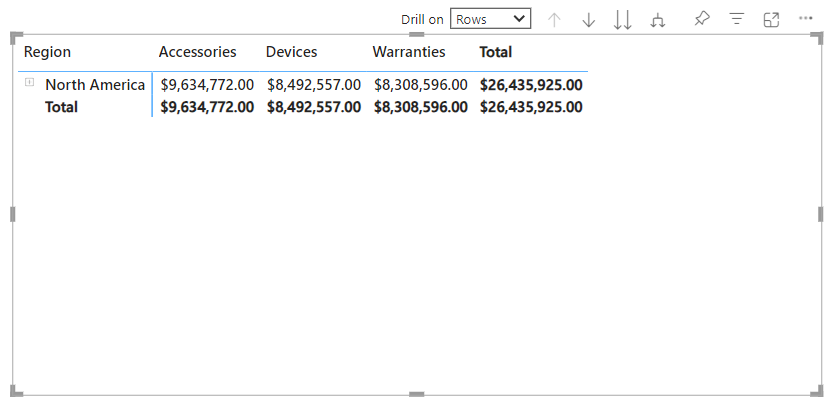Select the Total row label
Viewport: 834px width, 404px height.
click(61, 107)
